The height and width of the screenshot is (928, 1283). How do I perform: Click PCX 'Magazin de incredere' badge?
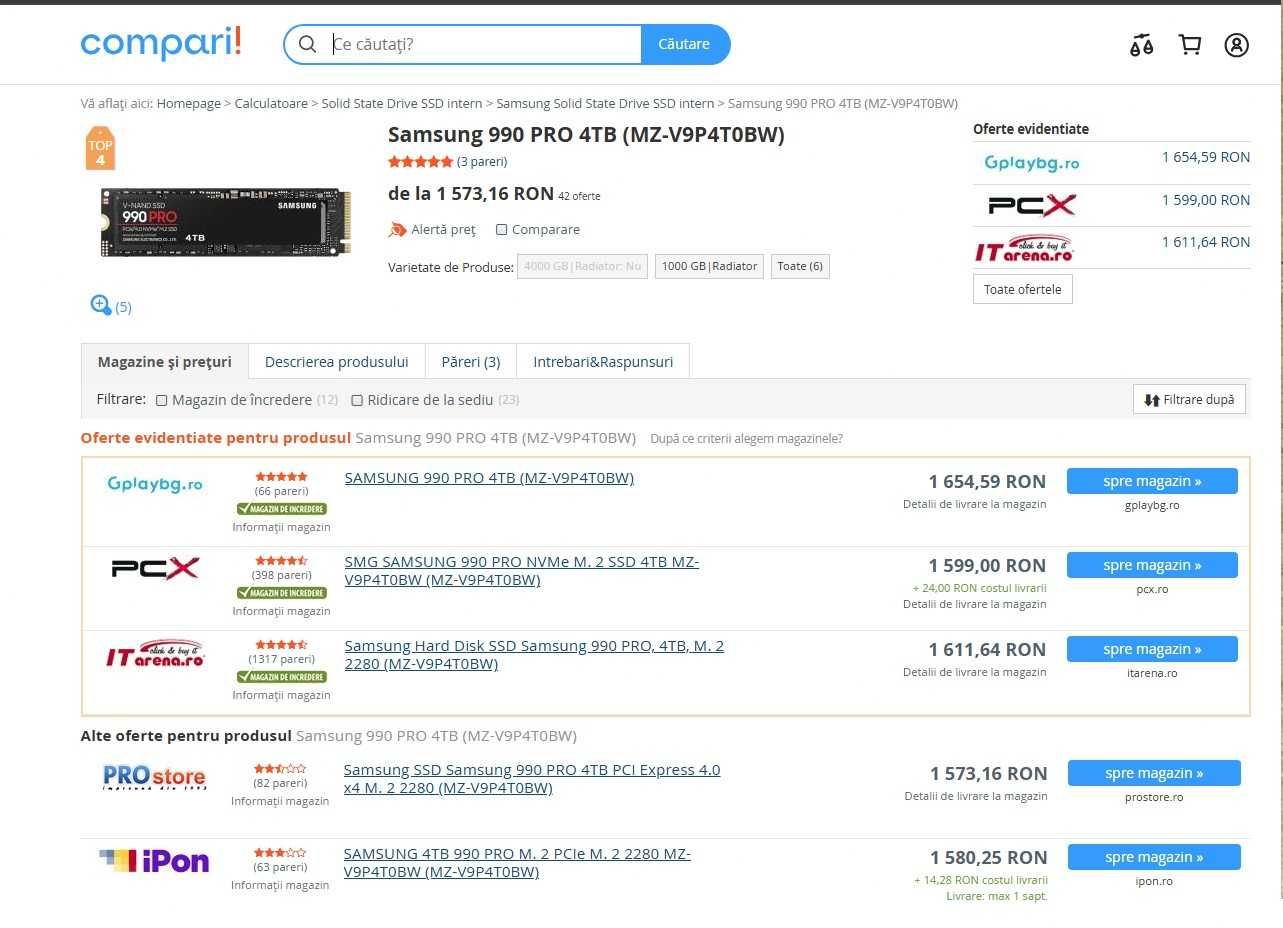coord(281,593)
